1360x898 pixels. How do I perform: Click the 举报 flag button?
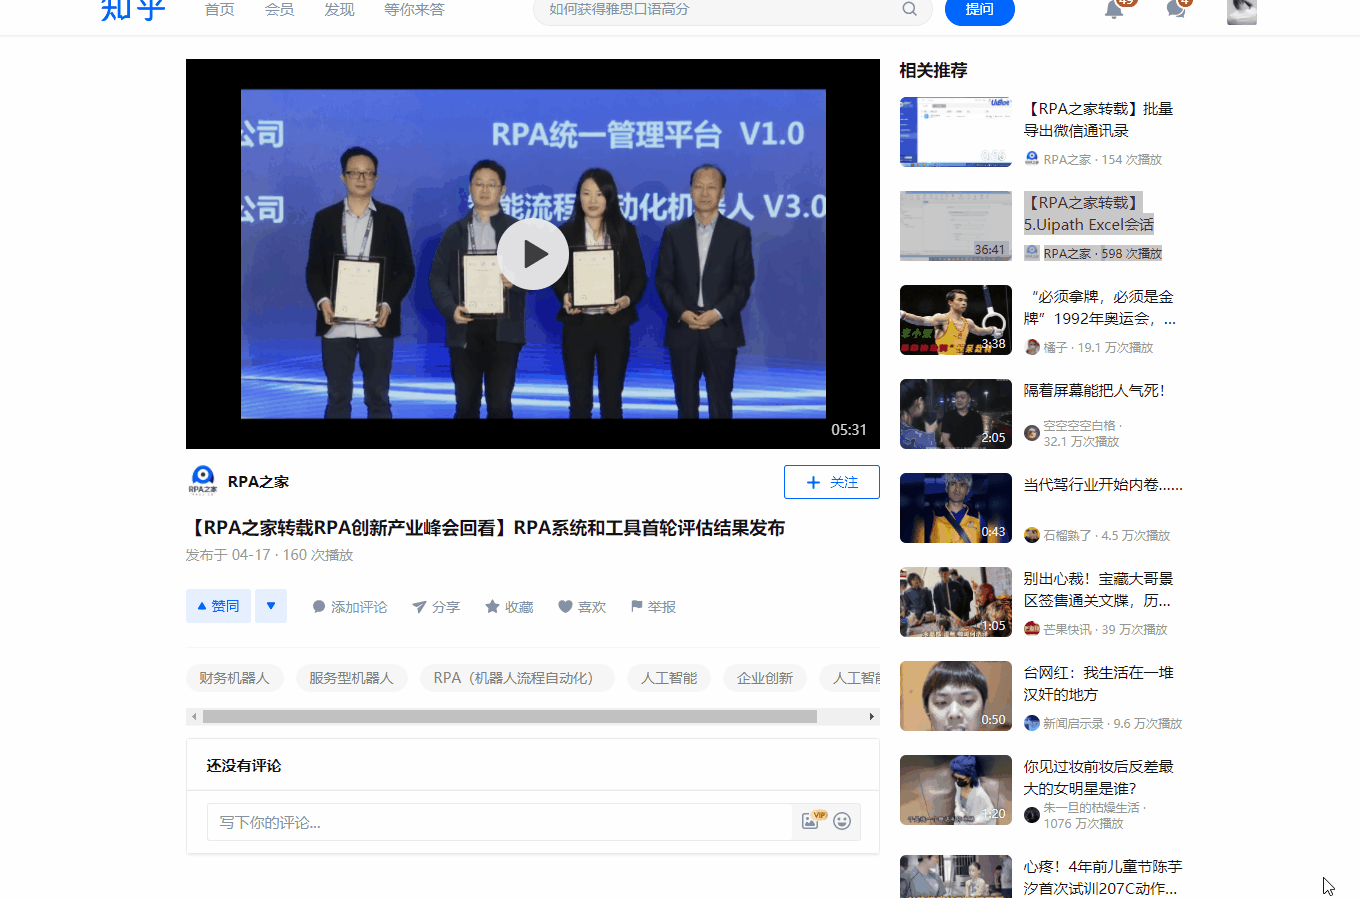coord(653,607)
